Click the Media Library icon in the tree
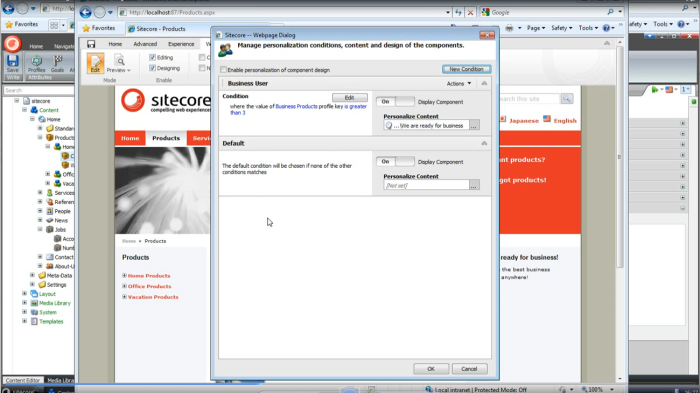 pos(34,303)
